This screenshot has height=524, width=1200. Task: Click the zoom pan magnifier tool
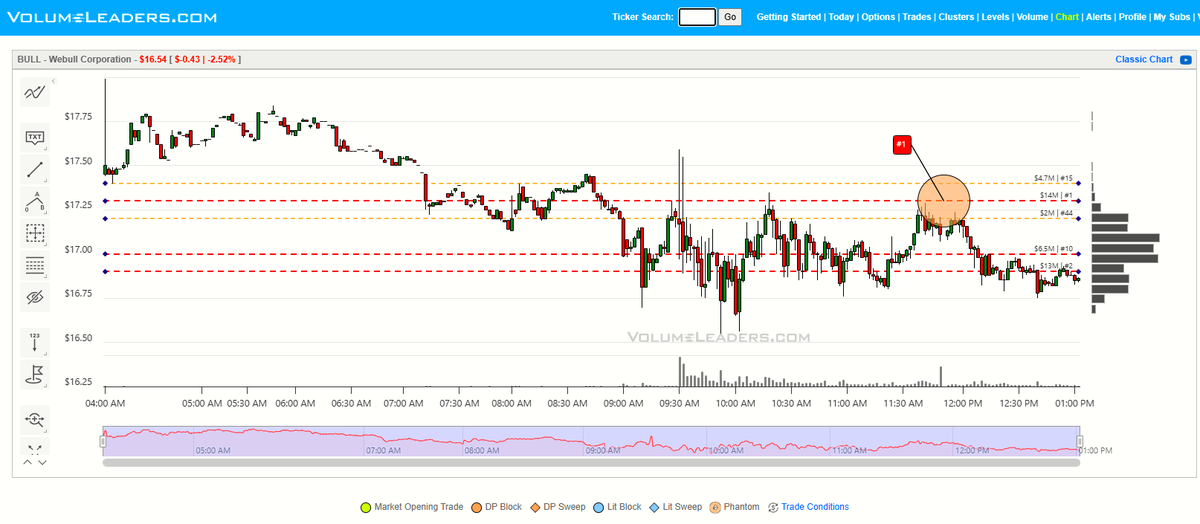35,418
